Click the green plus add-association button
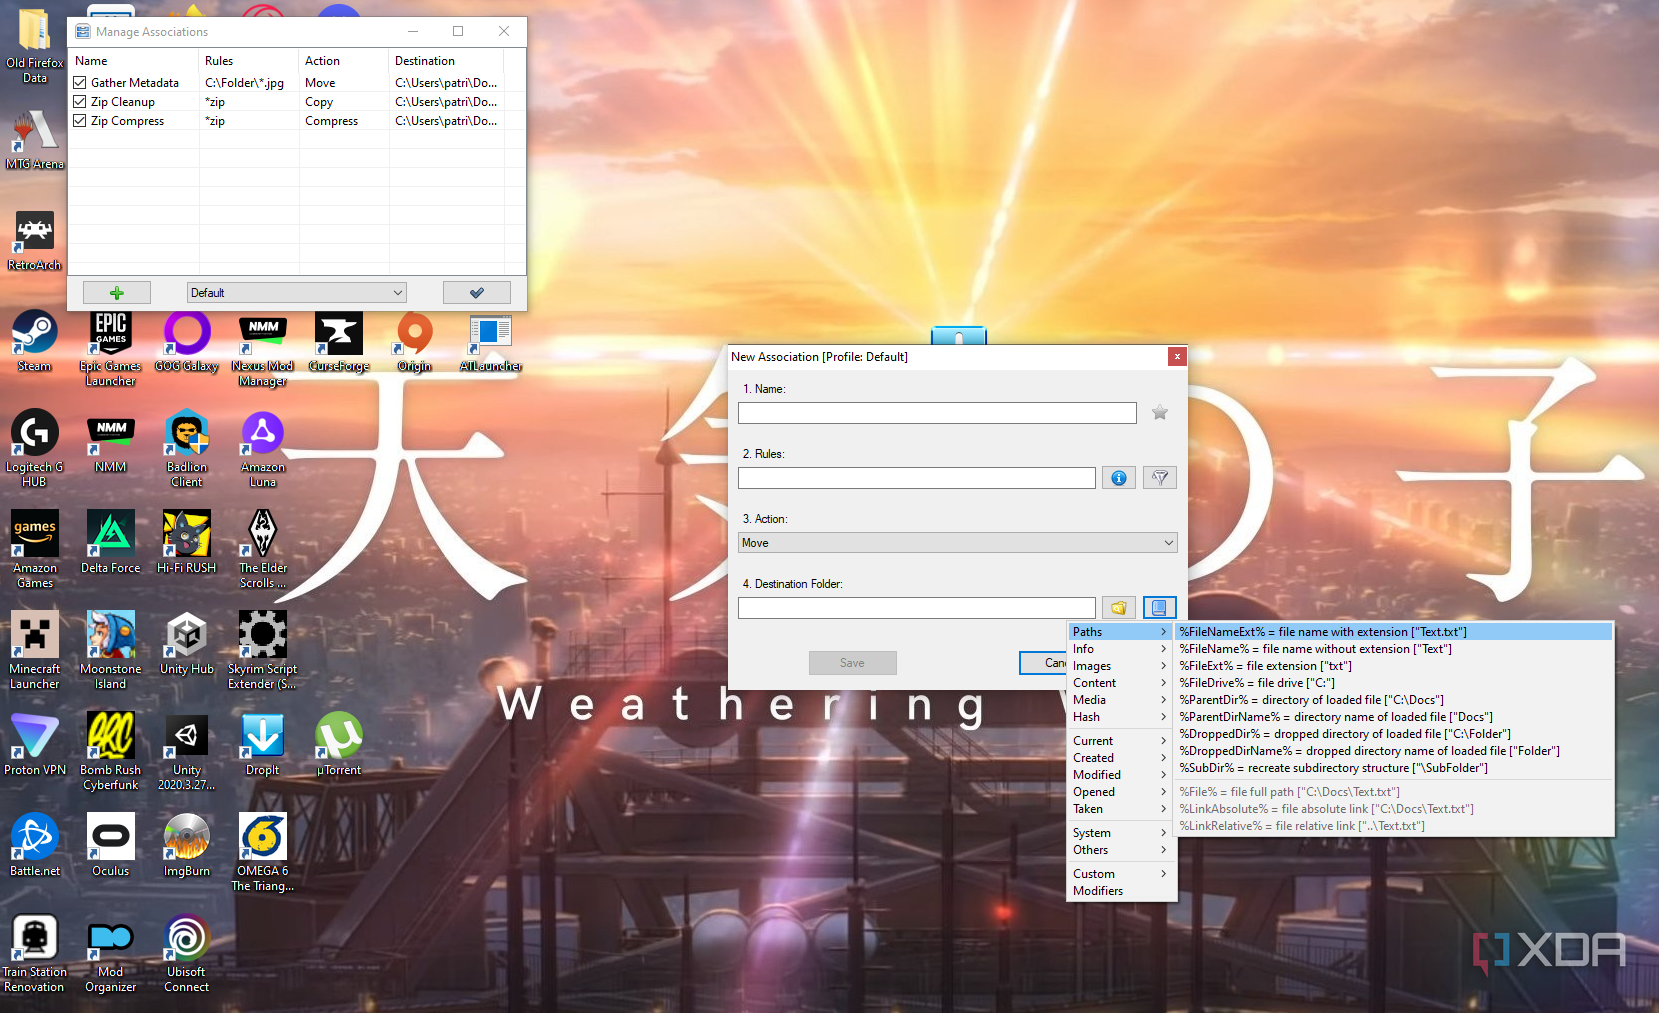The height and width of the screenshot is (1013, 1659). [x=117, y=293]
